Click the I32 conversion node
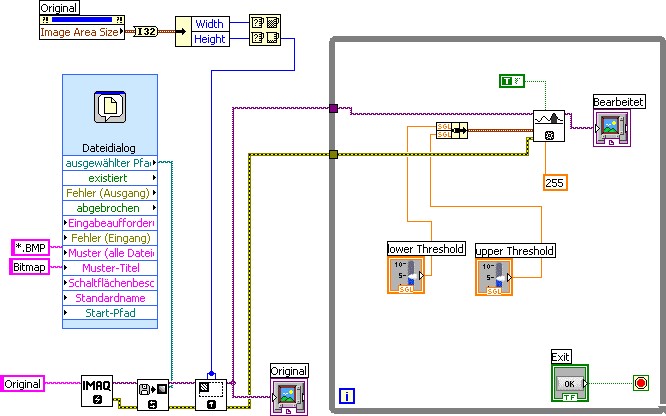Viewport: 666px width, 416px height. click(x=146, y=31)
